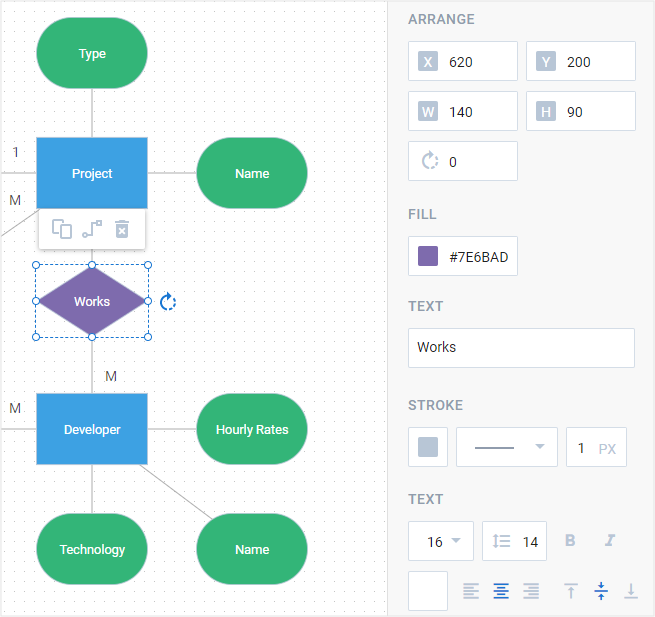
Task: Open the stroke line style dropdown
Action: (x=507, y=447)
